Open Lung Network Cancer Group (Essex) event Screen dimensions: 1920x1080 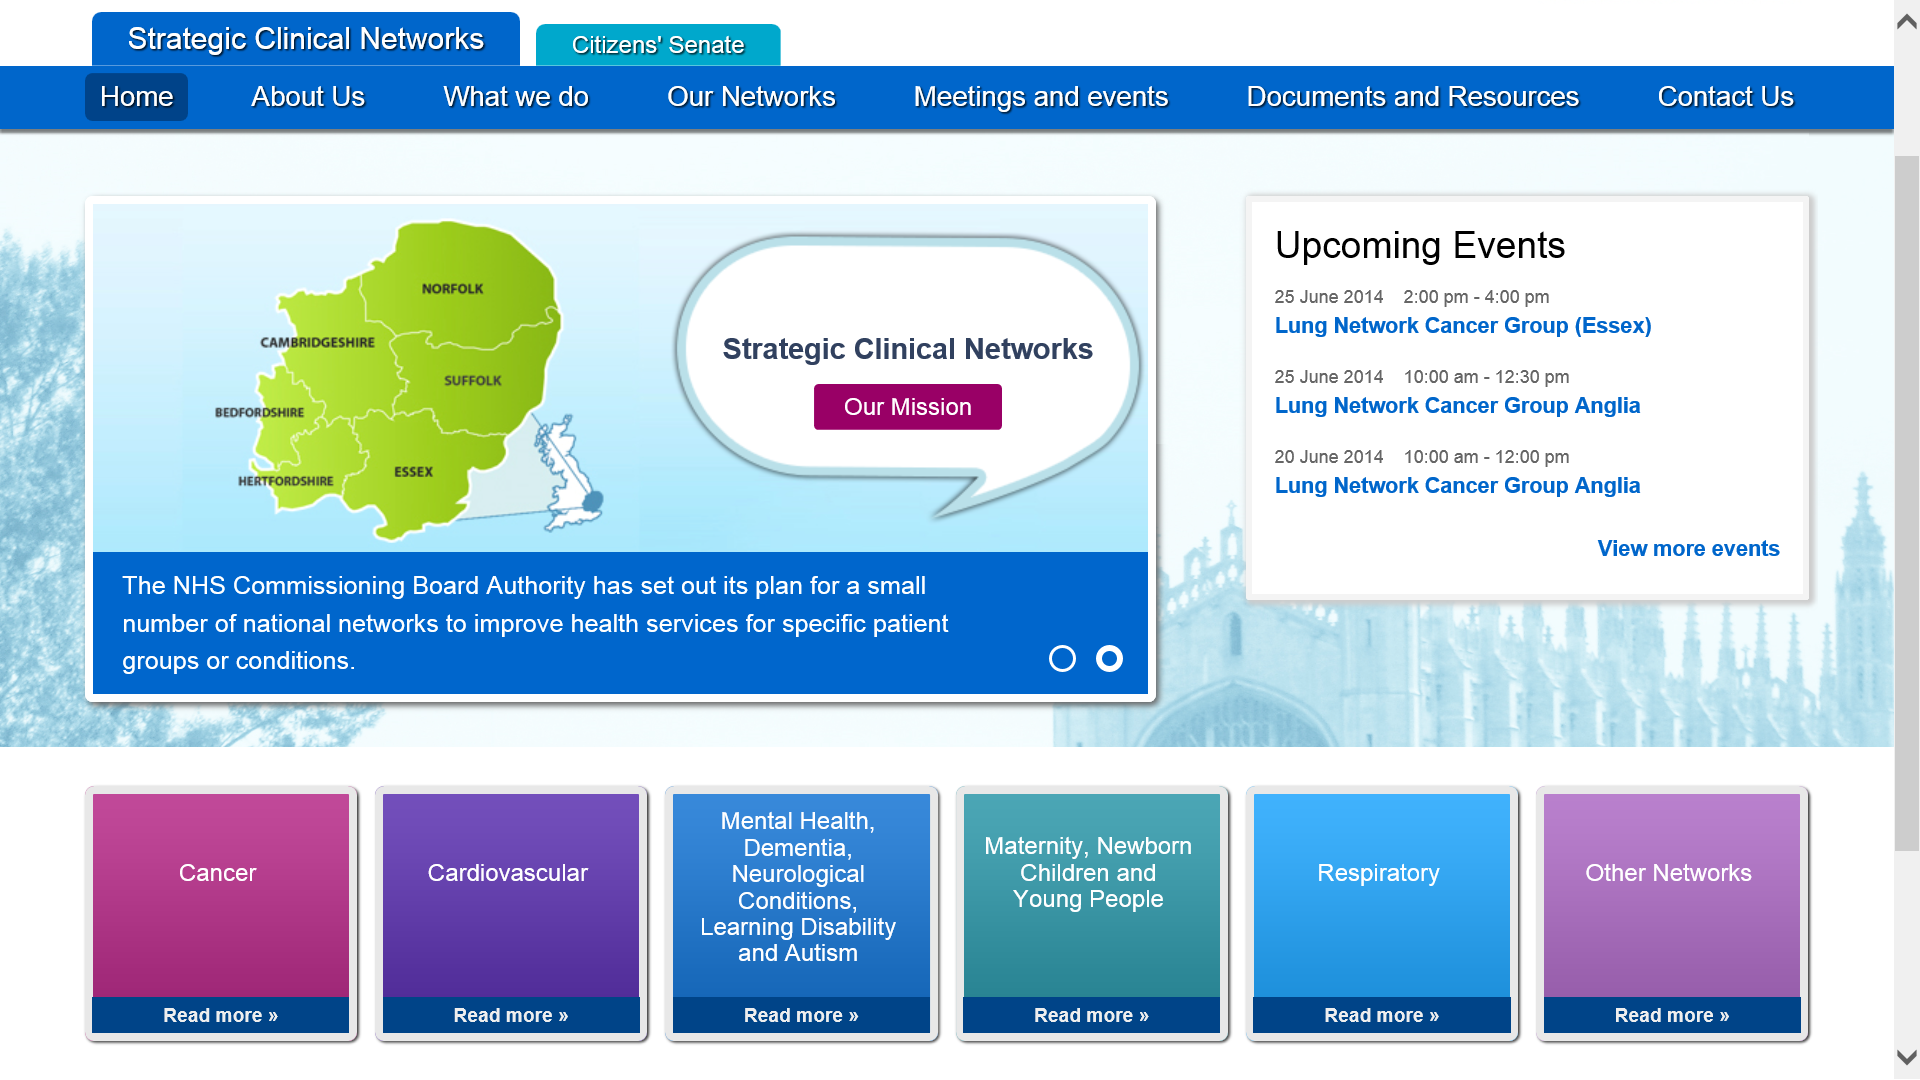pos(1463,326)
